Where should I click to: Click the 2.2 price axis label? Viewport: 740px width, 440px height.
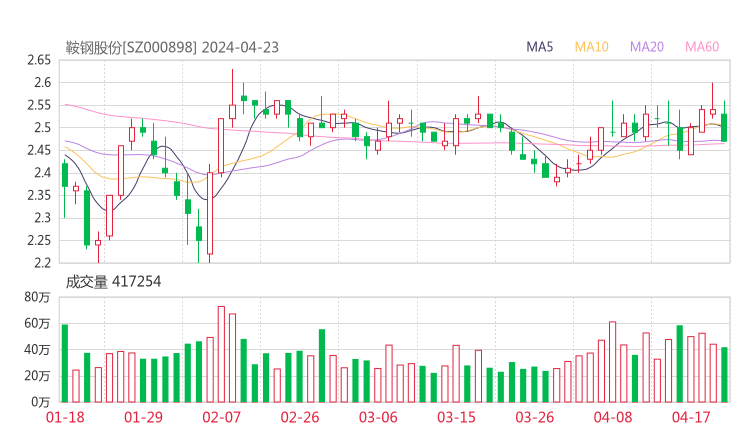point(42,262)
